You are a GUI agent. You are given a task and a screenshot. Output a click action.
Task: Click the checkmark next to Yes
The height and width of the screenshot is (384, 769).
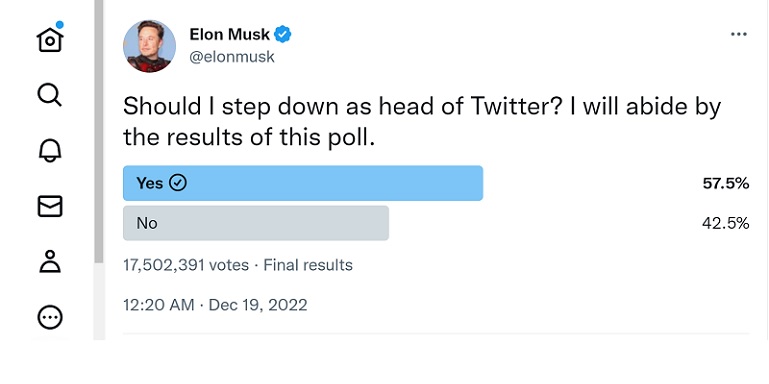click(178, 183)
